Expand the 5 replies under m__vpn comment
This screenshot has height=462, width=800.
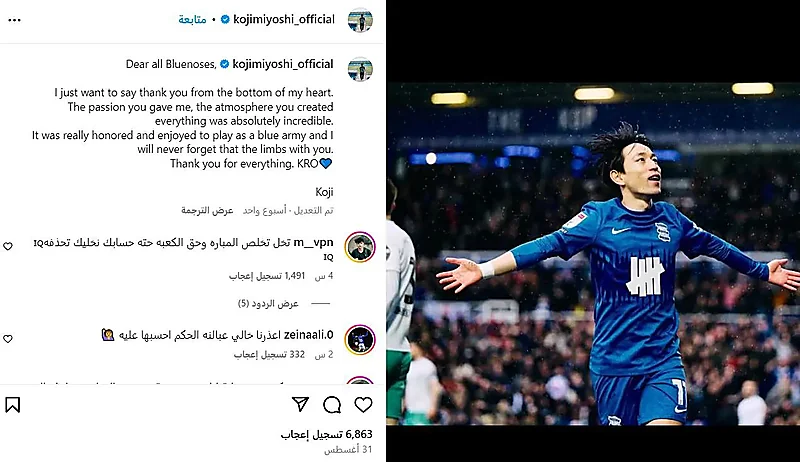268,303
